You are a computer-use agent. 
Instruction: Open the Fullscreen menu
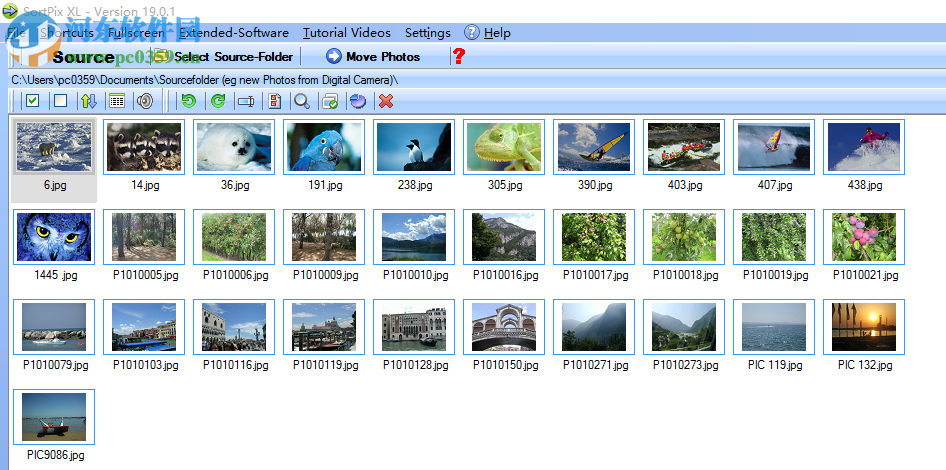coord(136,33)
